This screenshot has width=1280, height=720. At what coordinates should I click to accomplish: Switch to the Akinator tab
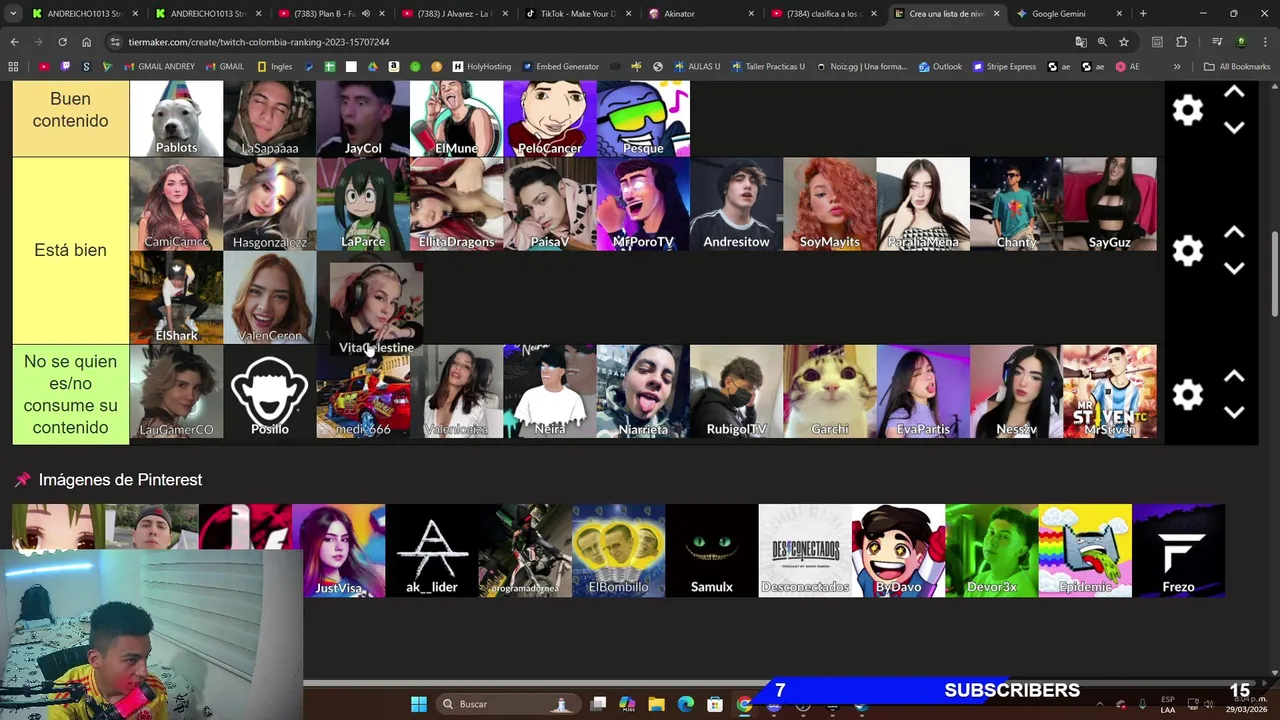coord(700,14)
